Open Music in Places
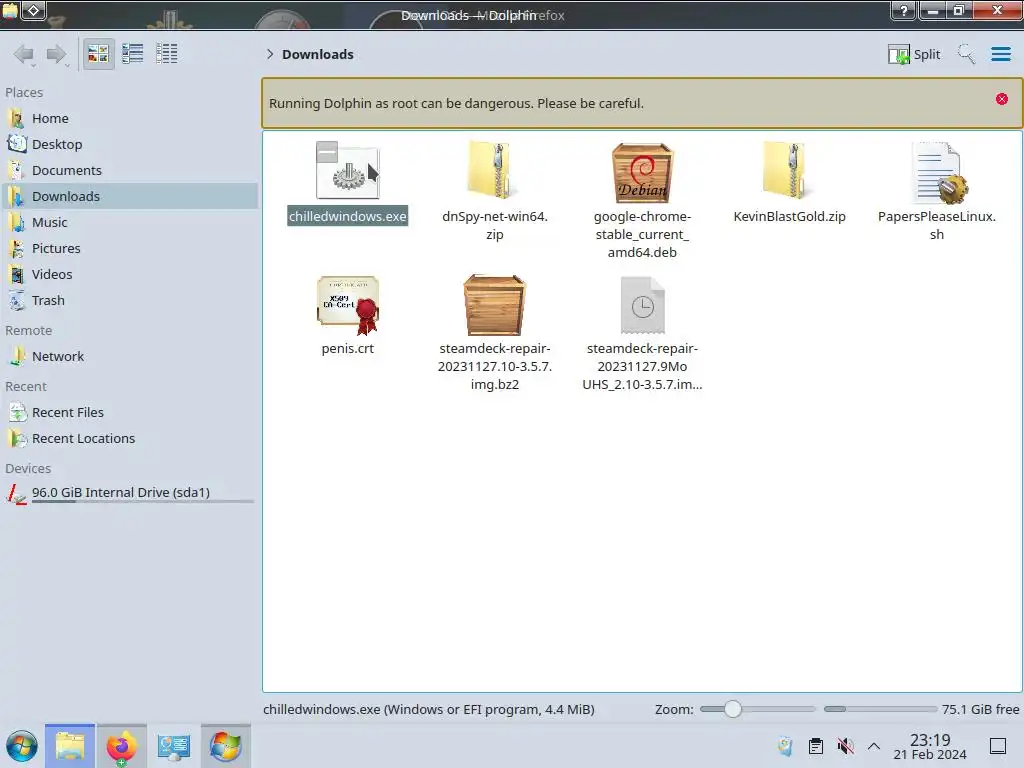 point(131,223)
